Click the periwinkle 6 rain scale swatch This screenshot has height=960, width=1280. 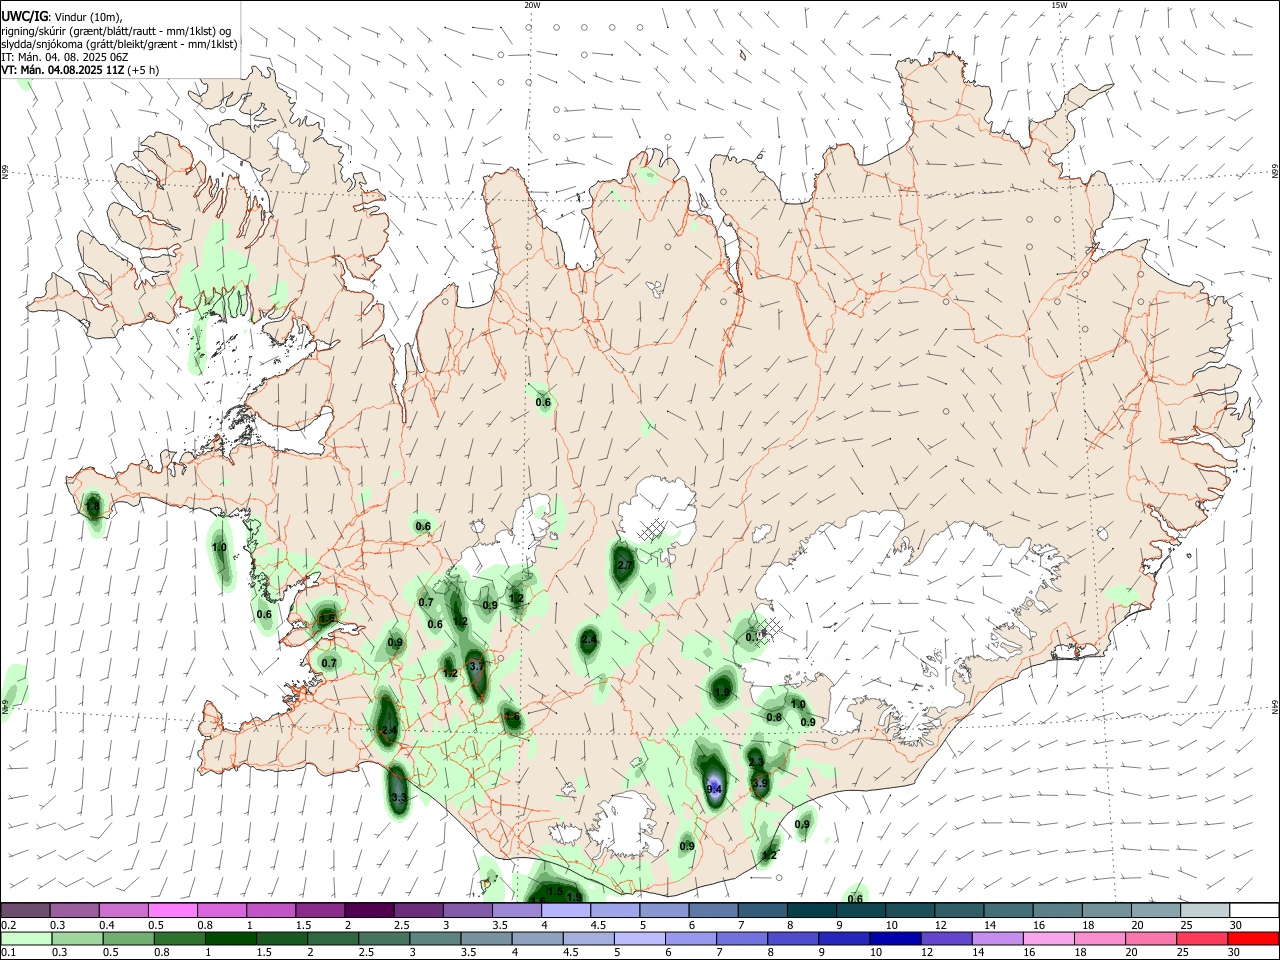click(x=690, y=938)
